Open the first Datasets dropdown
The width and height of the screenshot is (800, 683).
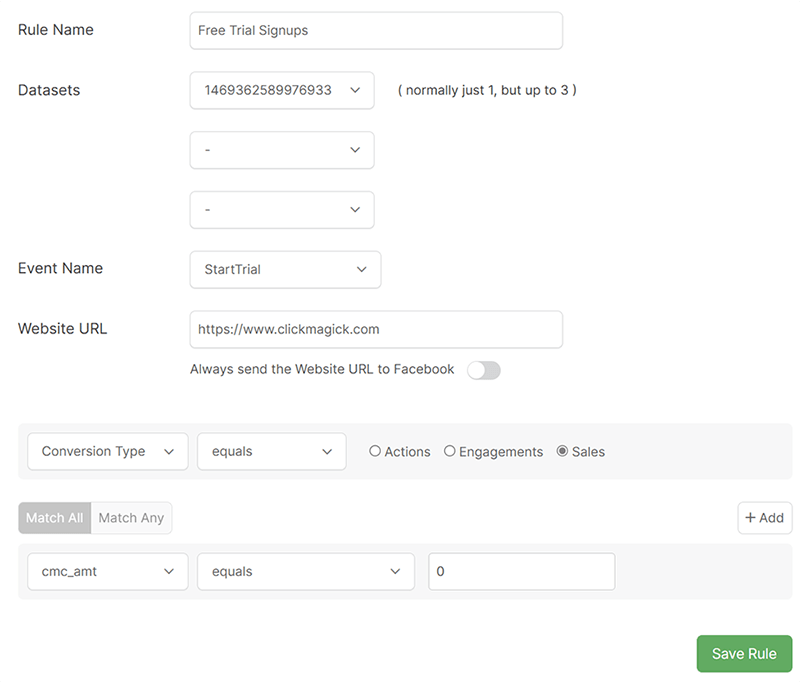coord(281,90)
